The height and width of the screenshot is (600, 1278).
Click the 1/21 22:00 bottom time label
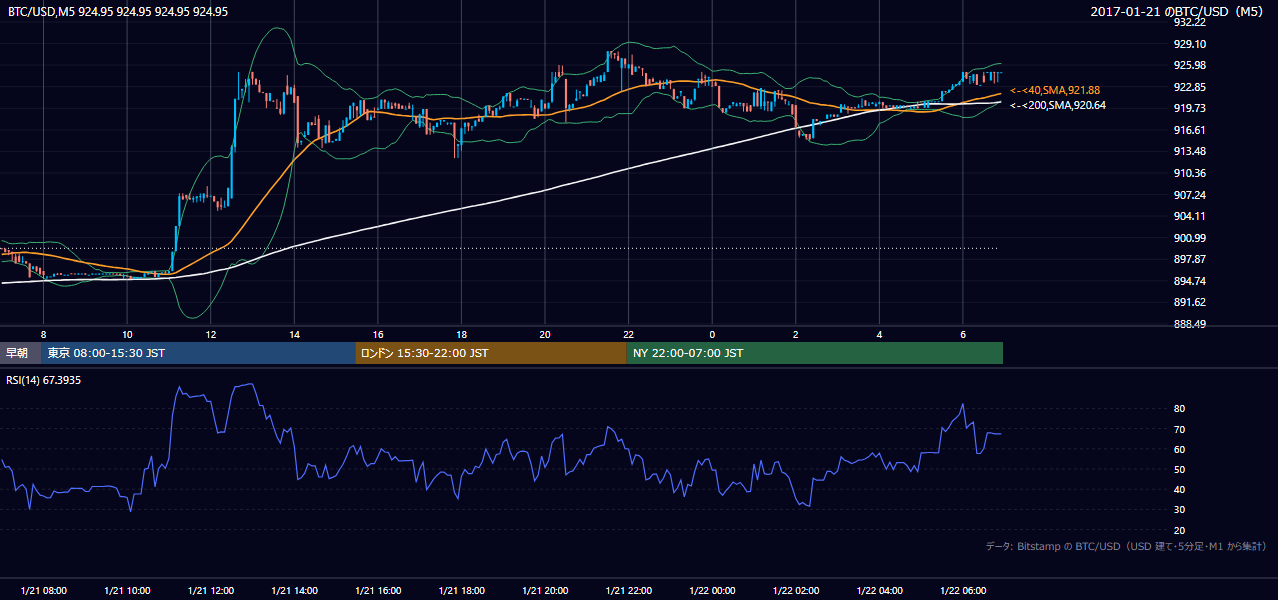coord(628,591)
